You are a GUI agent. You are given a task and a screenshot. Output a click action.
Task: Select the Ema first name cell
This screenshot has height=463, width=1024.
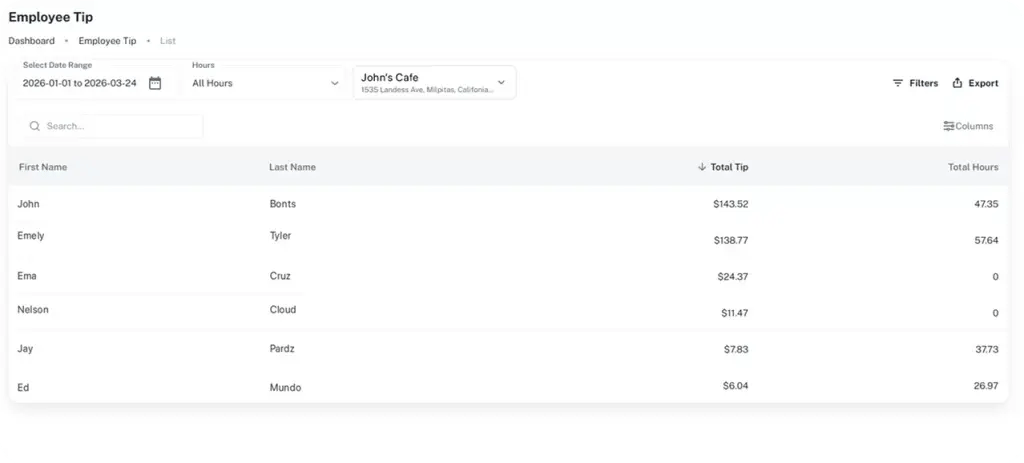(27, 276)
